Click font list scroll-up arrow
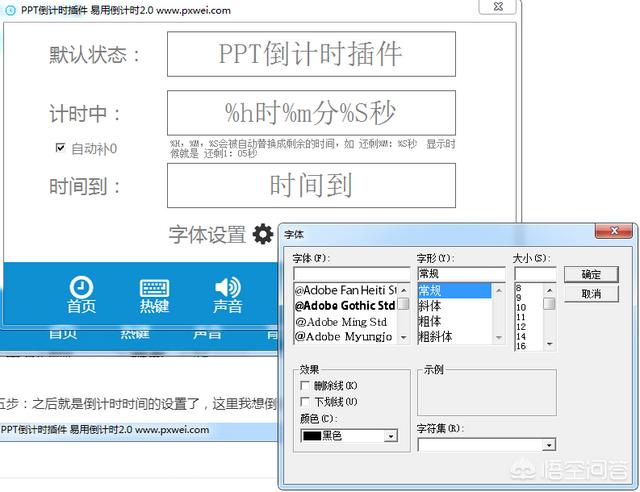 [404, 290]
